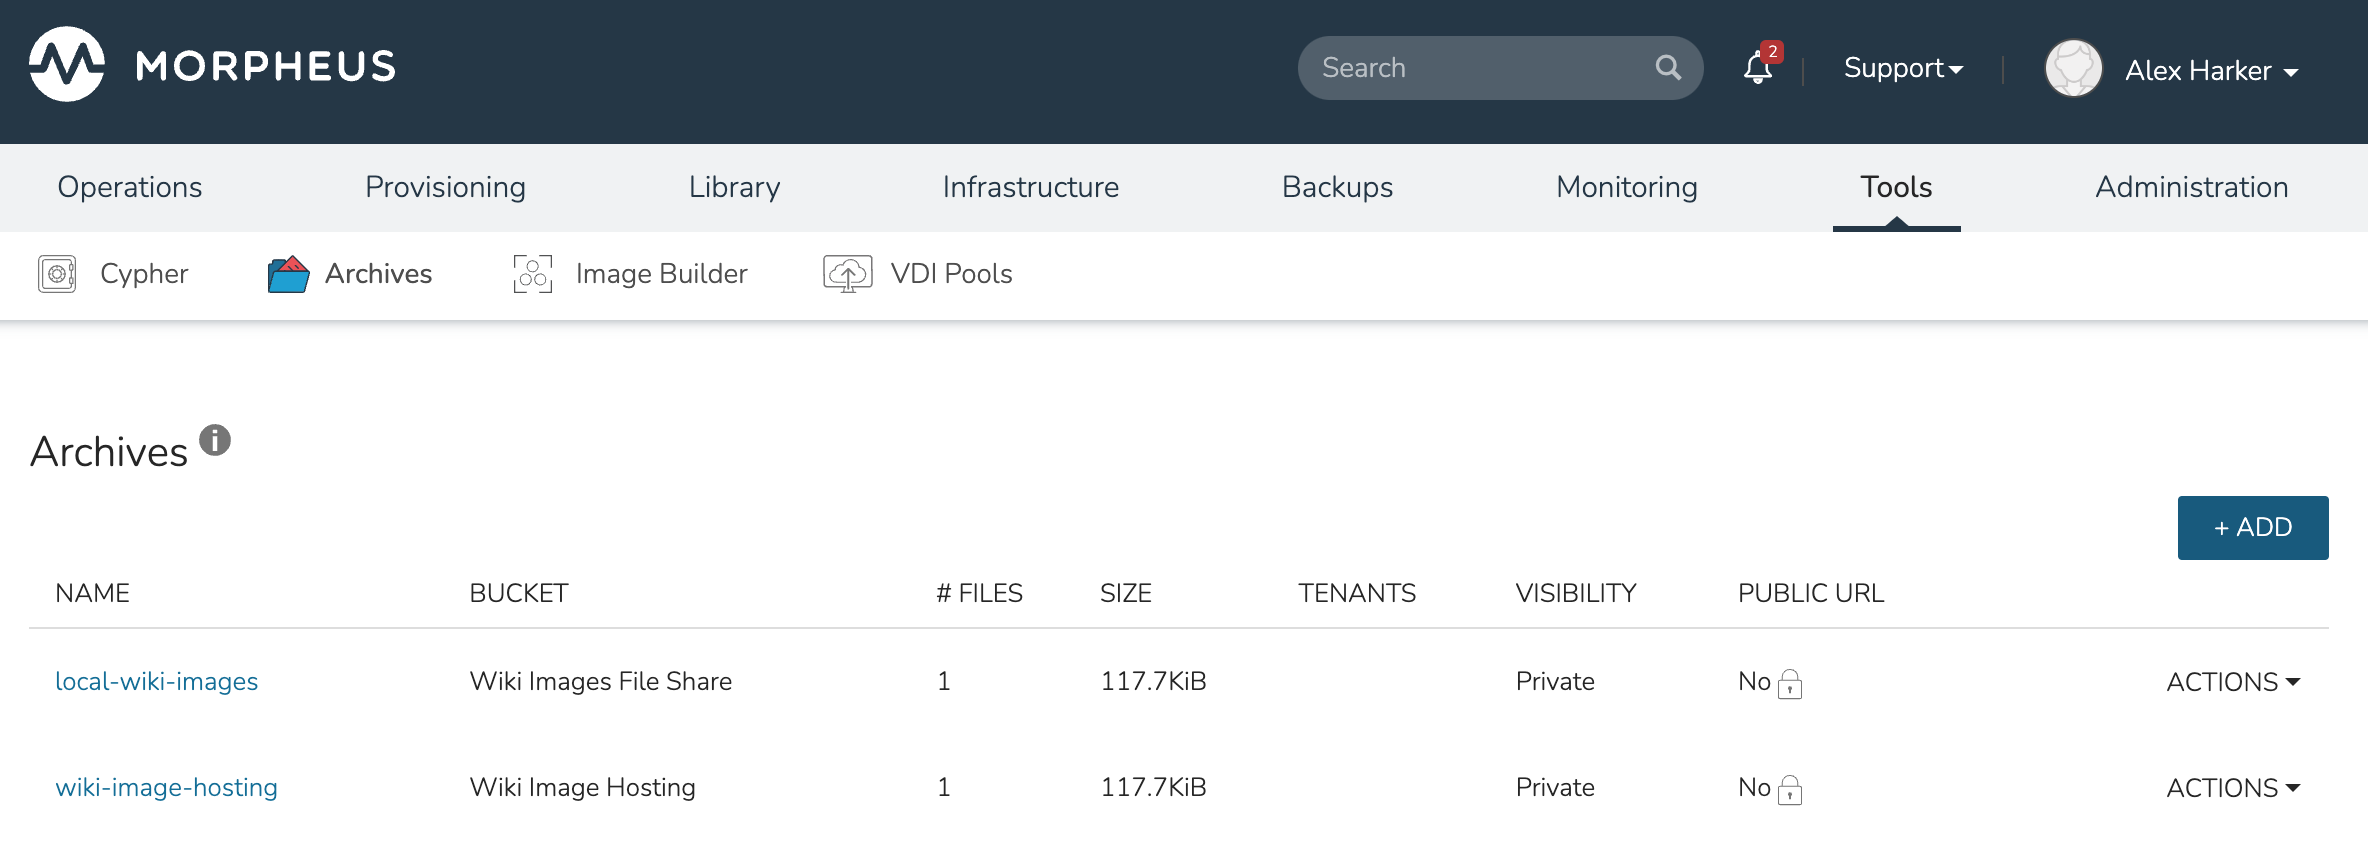This screenshot has height=850, width=2368.
Task: Switch to the Infrastructure tab
Action: click(x=1030, y=187)
